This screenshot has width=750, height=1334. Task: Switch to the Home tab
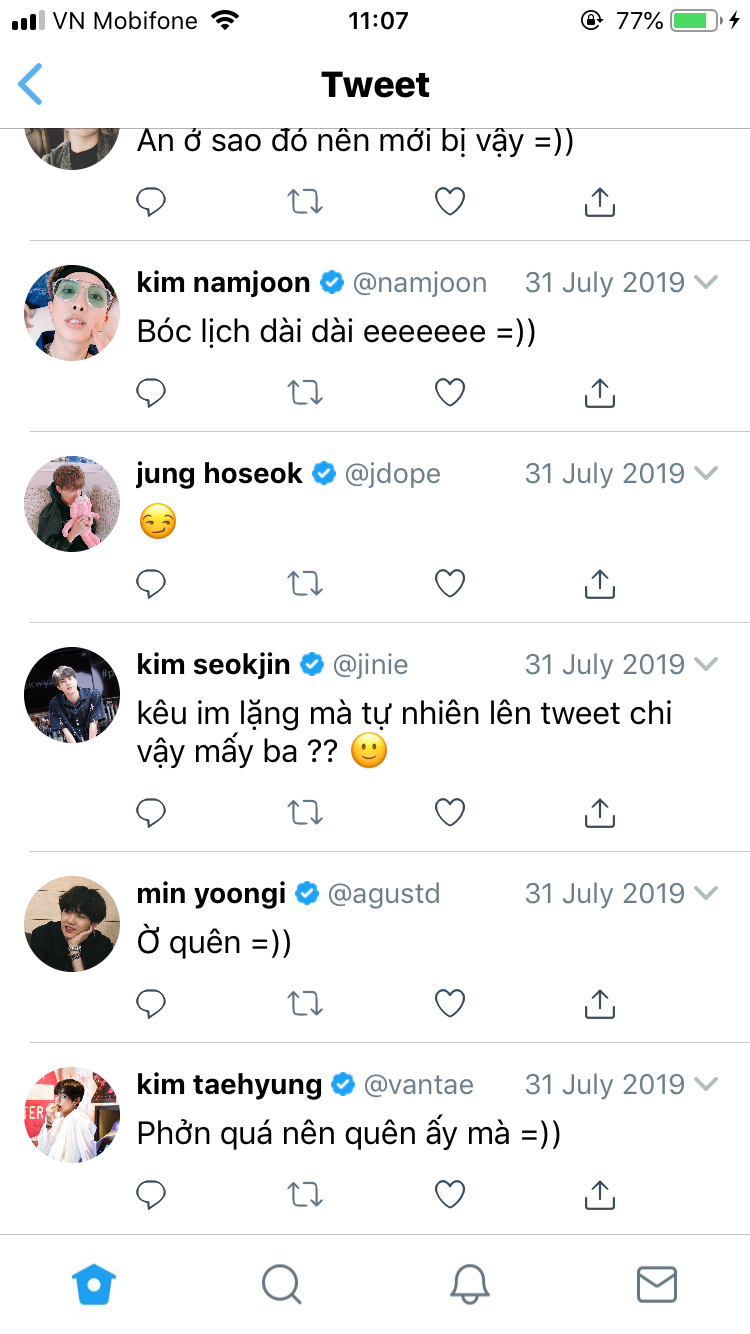pos(94,1284)
